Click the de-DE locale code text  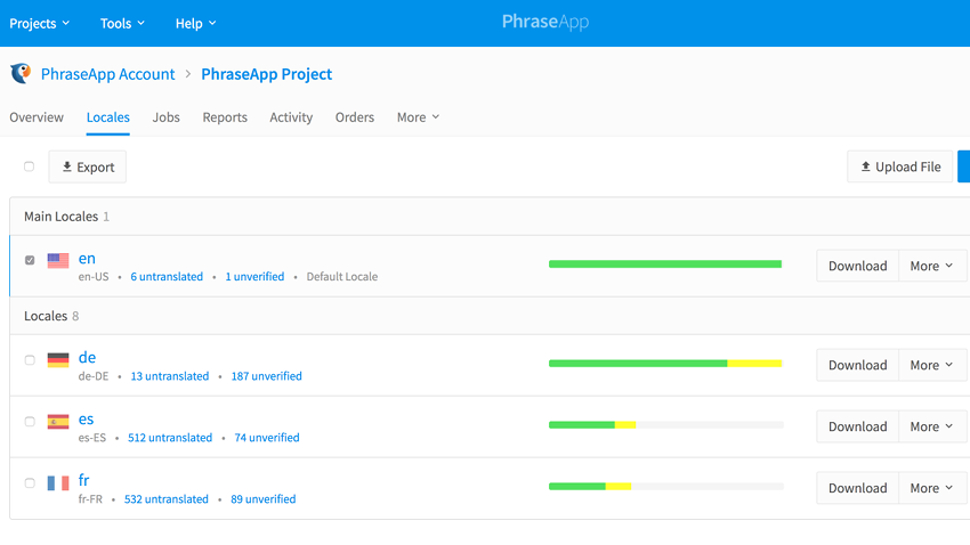[93, 376]
